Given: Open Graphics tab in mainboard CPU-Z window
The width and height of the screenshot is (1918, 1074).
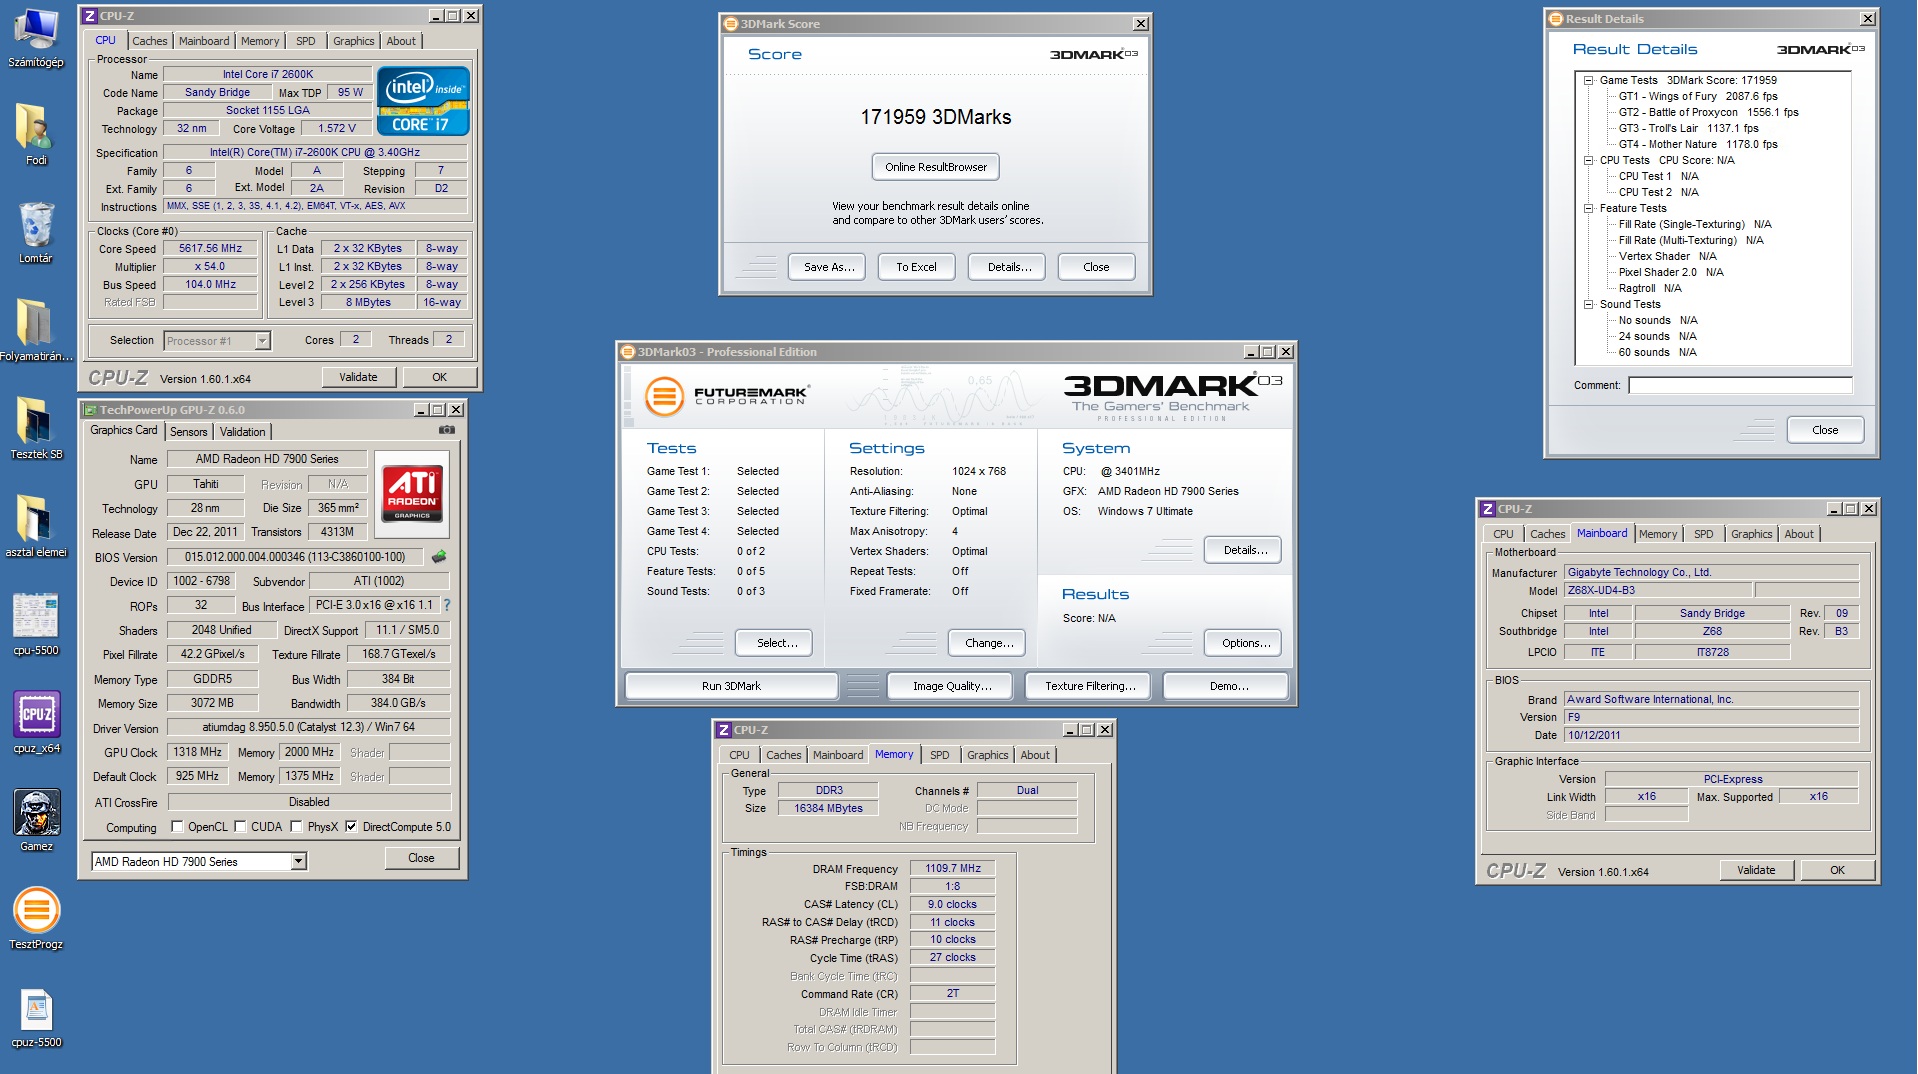Looking at the screenshot, I should tap(1752, 534).
